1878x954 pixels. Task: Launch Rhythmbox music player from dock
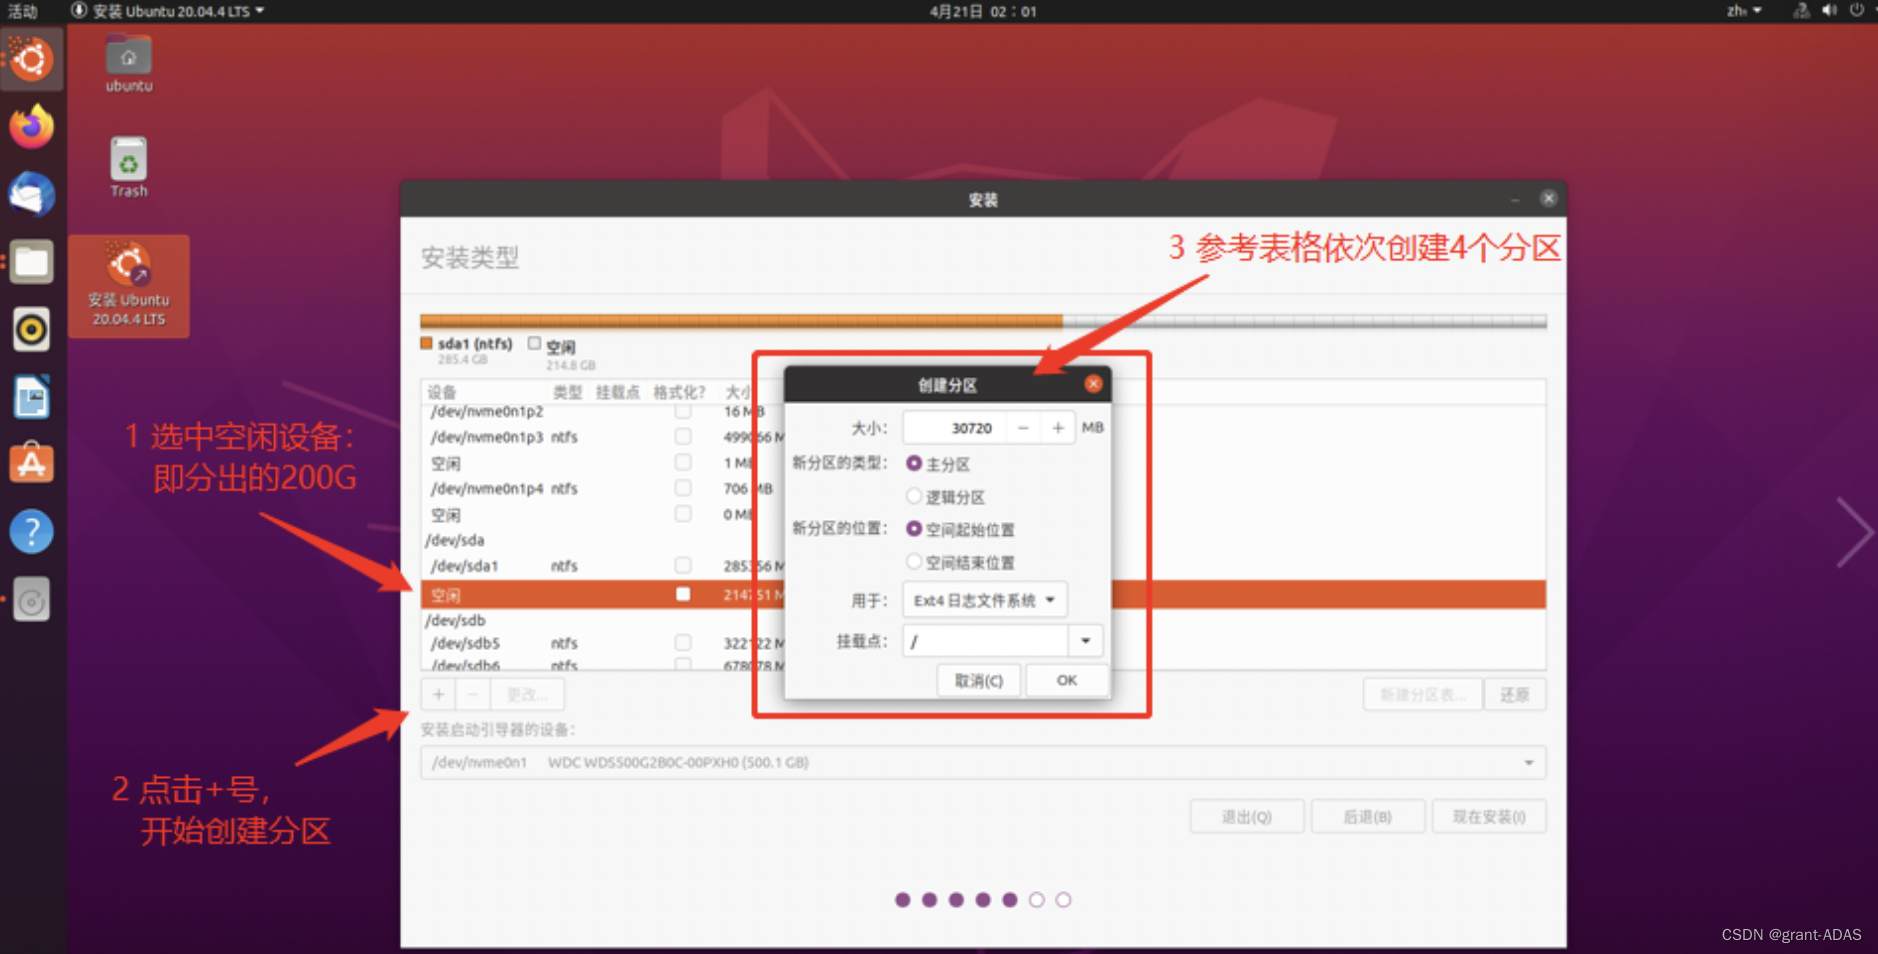[x=31, y=330]
